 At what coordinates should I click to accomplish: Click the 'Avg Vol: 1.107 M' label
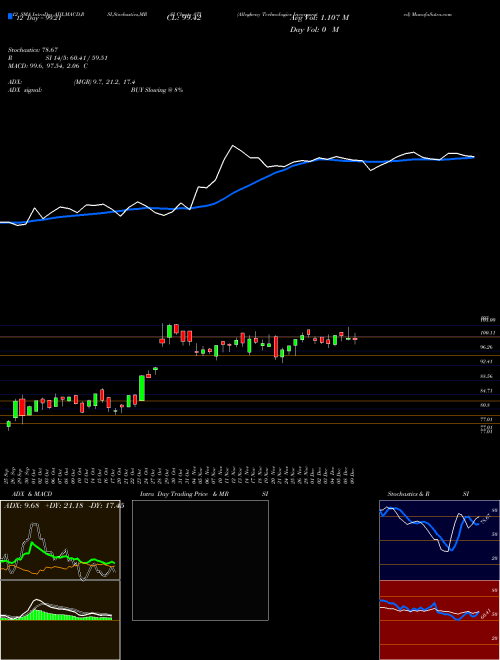pos(319,18)
